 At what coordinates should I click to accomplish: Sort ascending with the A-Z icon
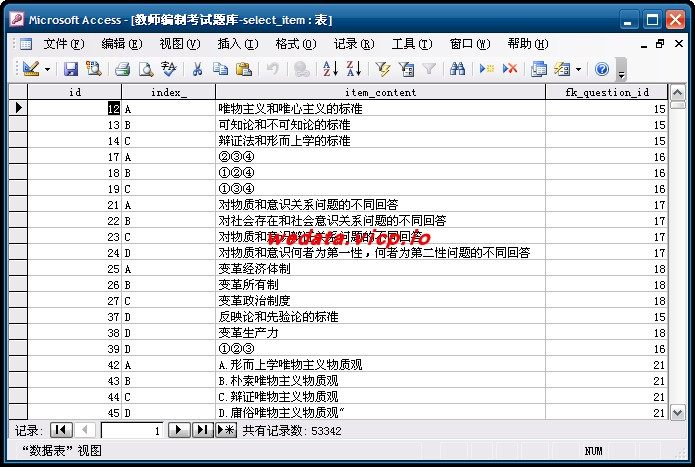pyautogui.click(x=330, y=69)
